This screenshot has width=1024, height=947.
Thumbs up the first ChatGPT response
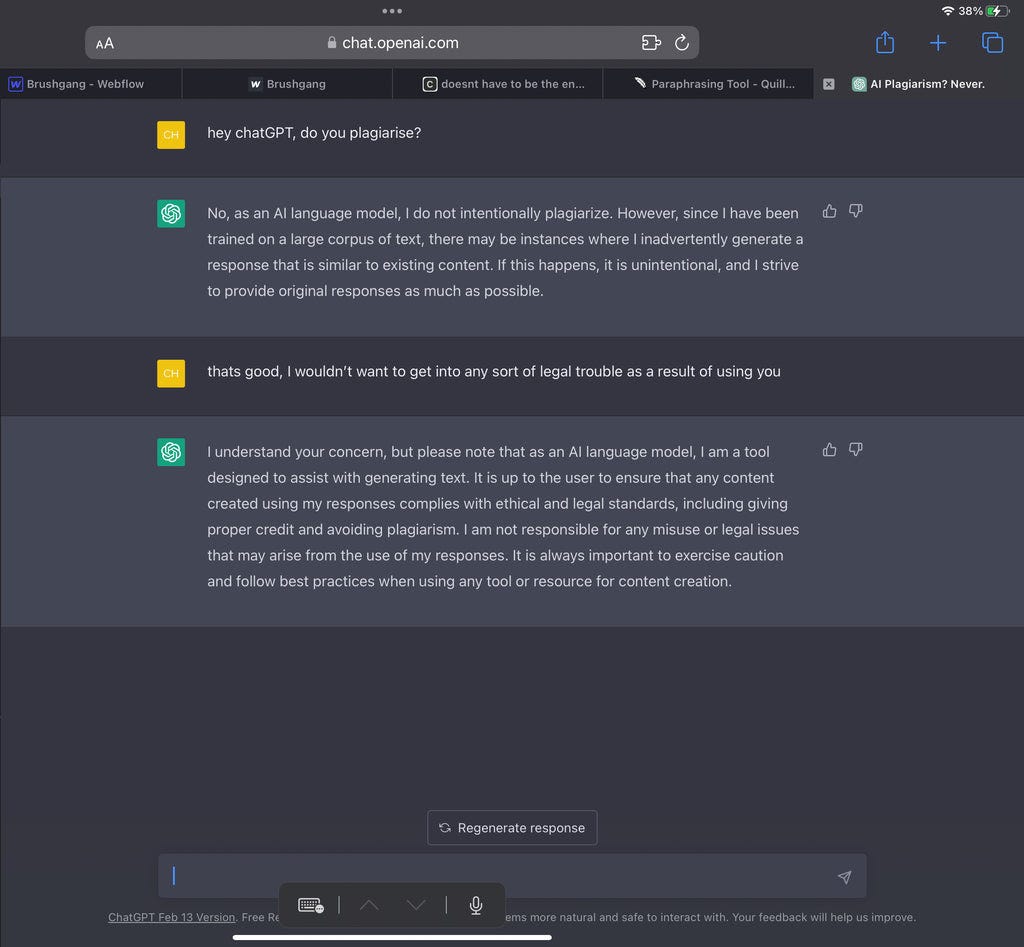point(829,211)
